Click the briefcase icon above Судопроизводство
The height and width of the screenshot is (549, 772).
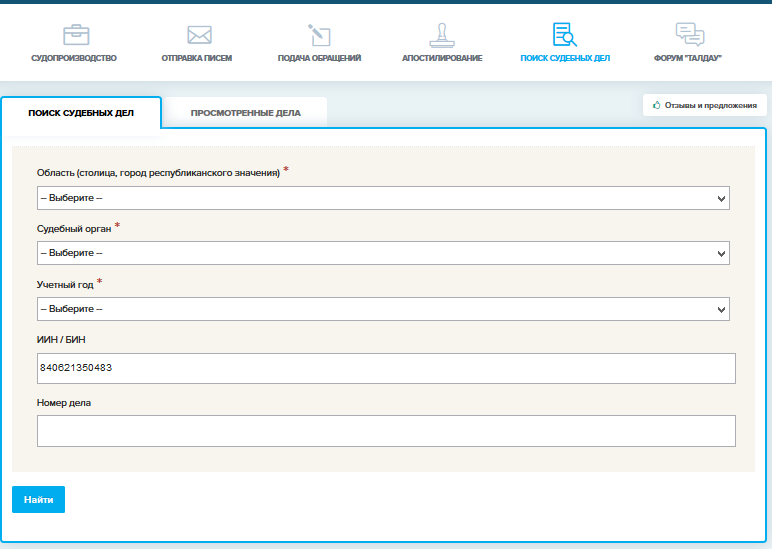click(x=76, y=35)
